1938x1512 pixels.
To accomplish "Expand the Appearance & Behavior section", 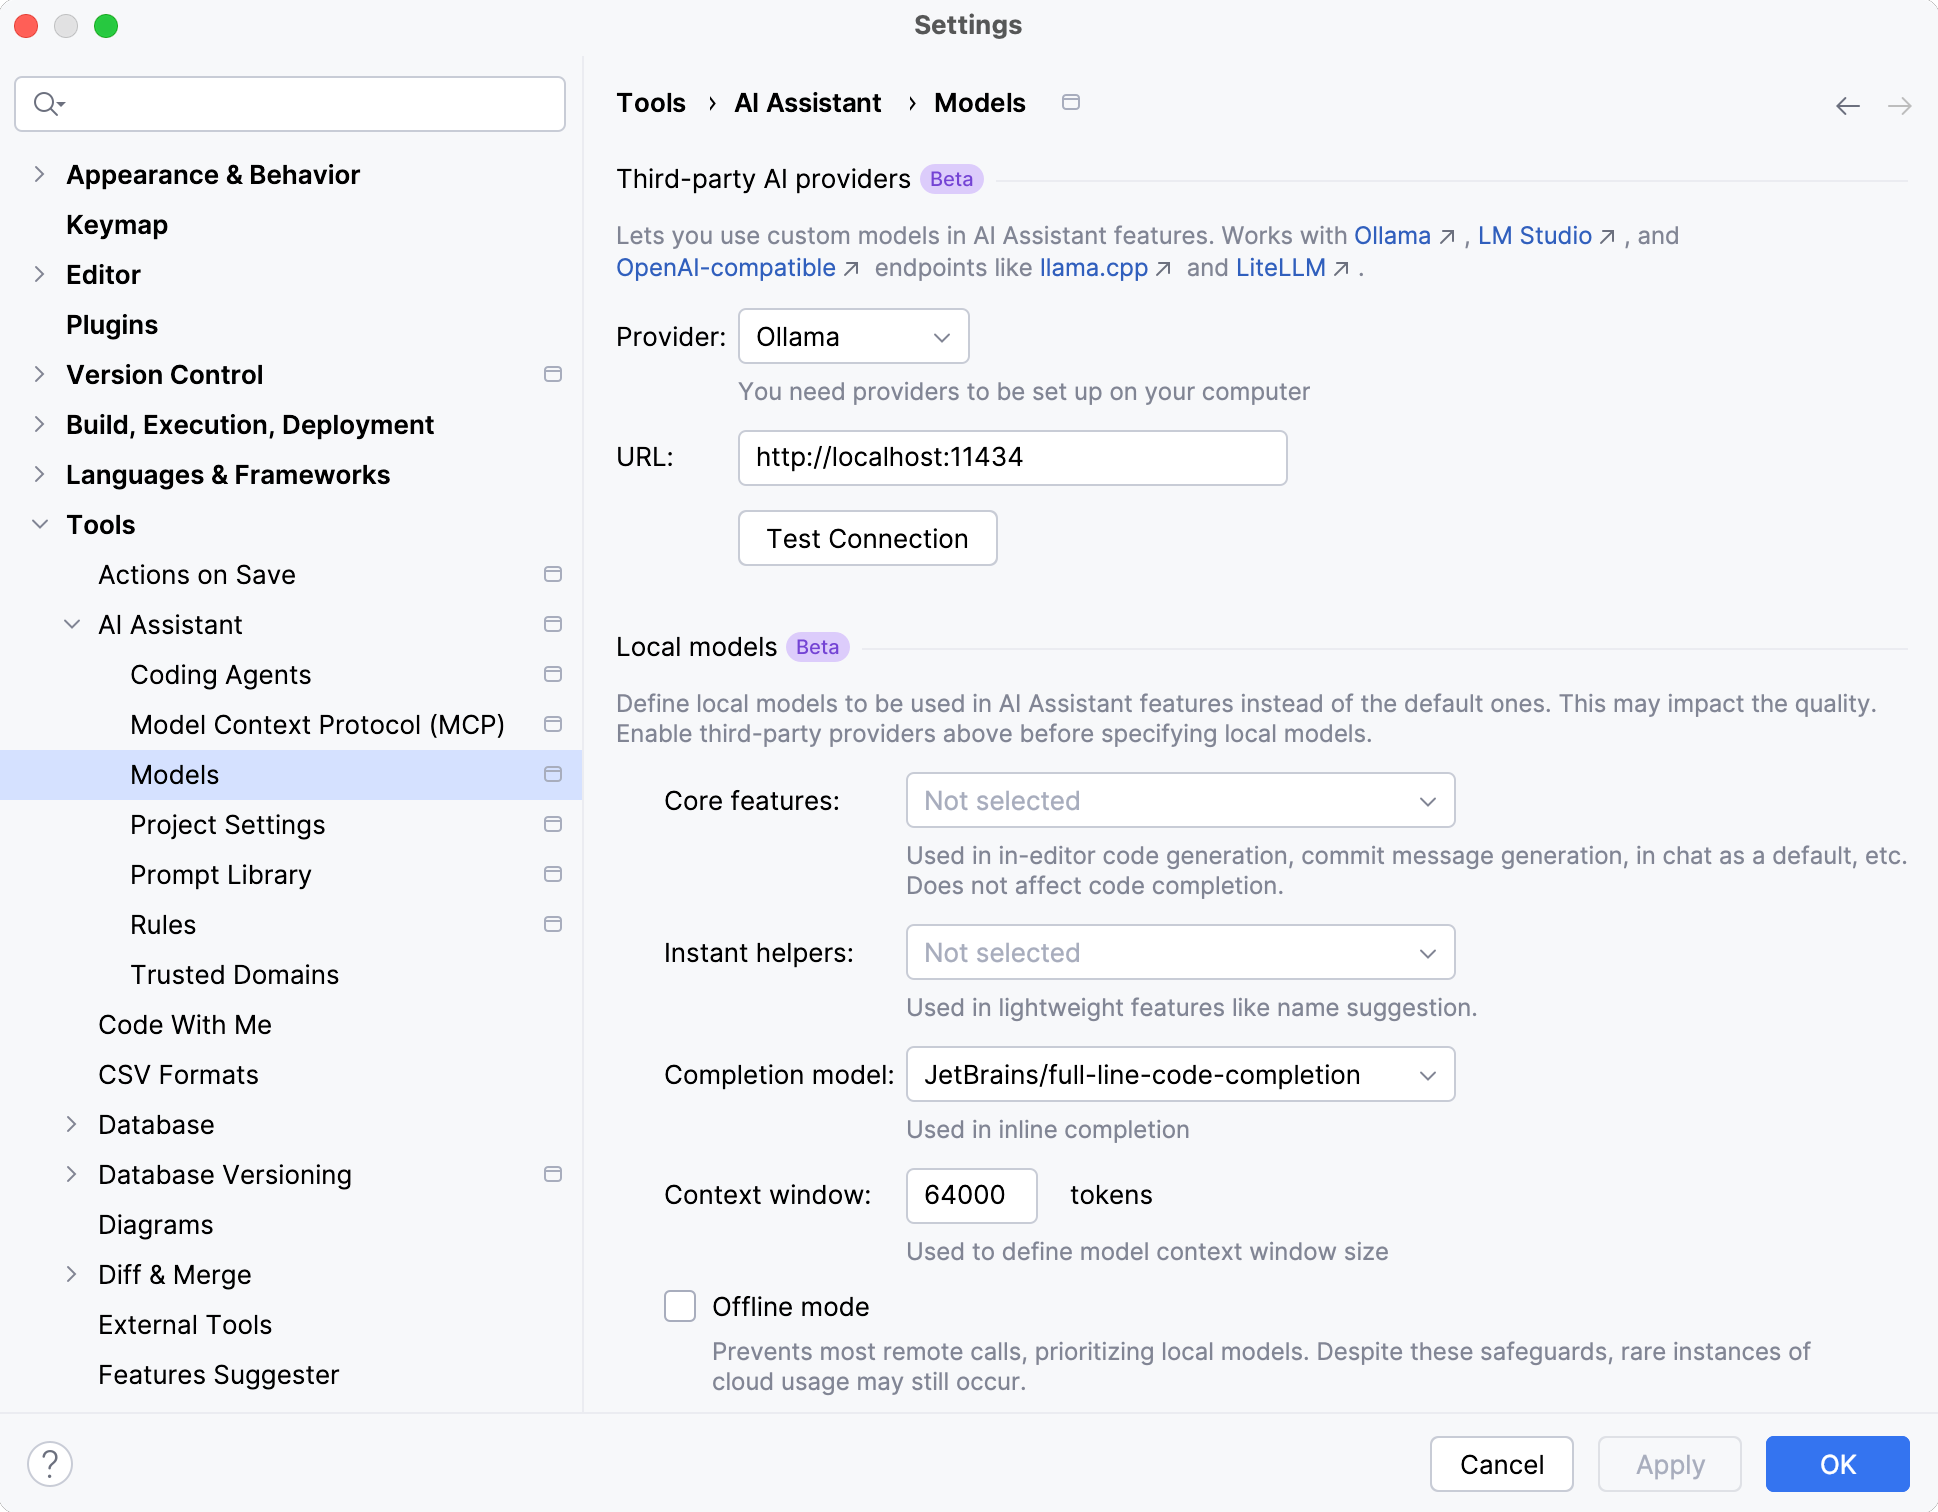I will (40, 175).
